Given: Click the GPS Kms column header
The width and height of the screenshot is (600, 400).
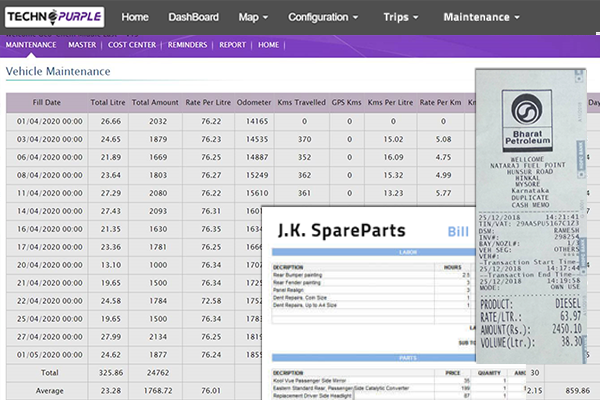Looking at the screenshot, I should [x=346, y=103].
